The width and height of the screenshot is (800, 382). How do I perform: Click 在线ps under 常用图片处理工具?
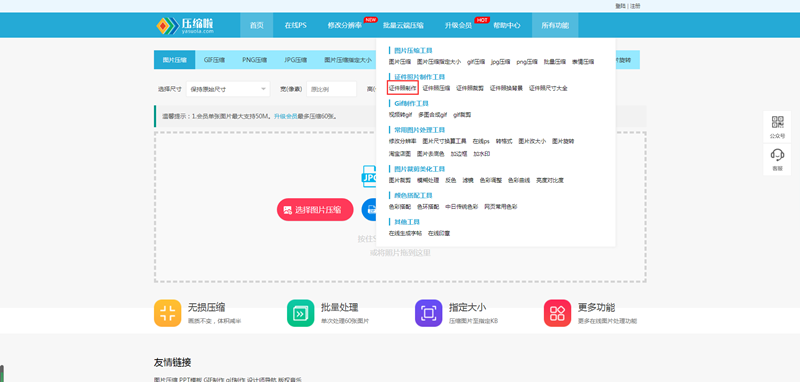[x=481, y=141]
